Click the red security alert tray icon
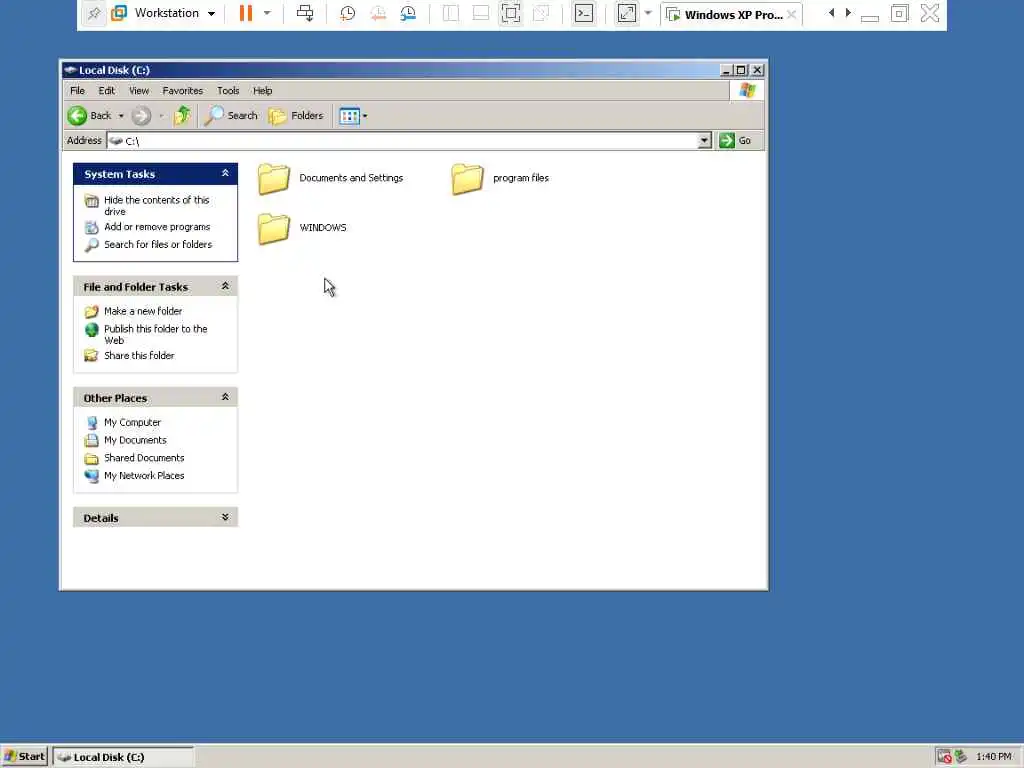The image size is (1024, 768). (944, 756)
